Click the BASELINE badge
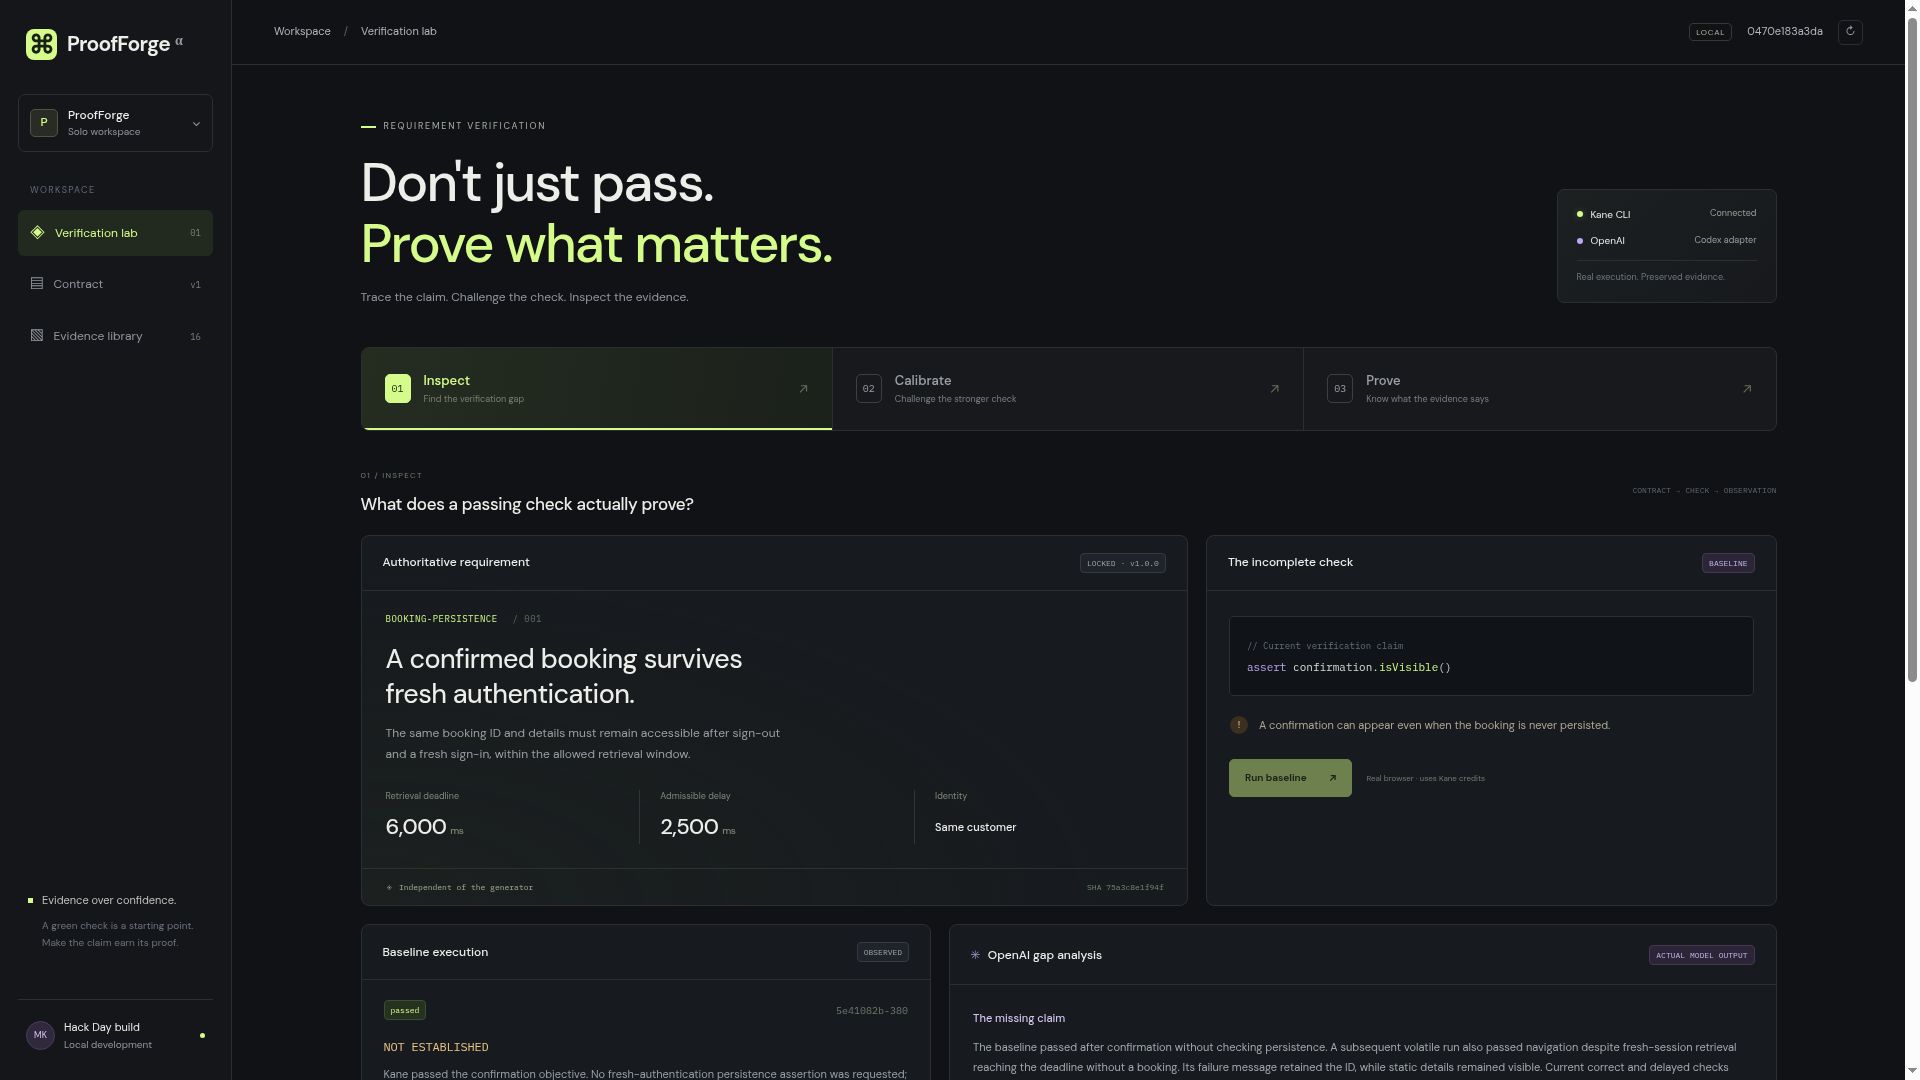The width and height of the screenshot is (1920, 1080). click(x=1728, y=563)
